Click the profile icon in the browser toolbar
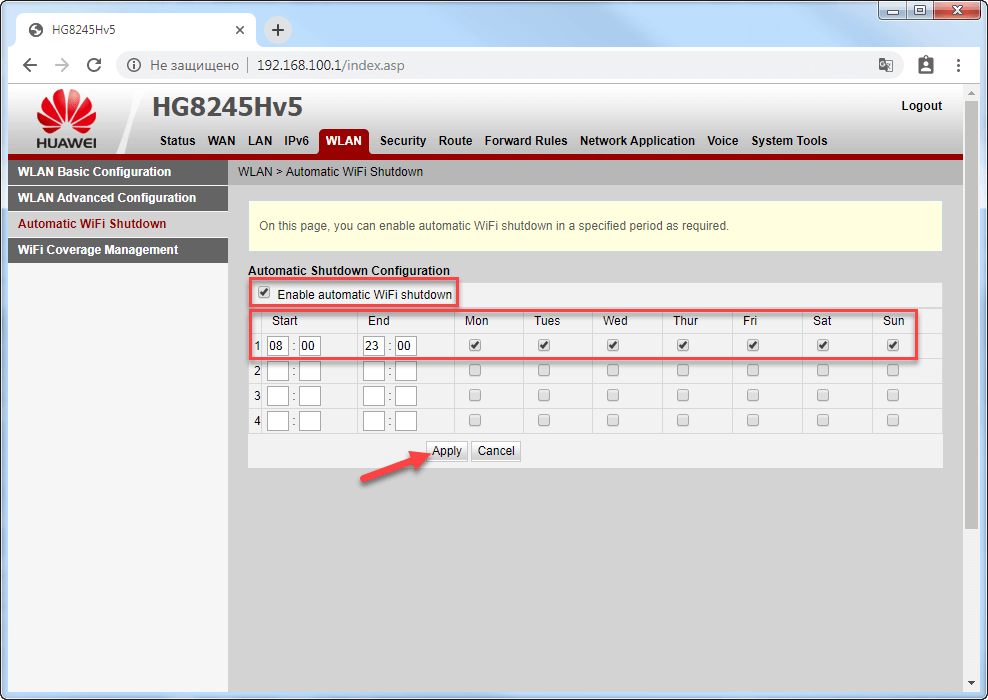 pyautogui.click(x=925, y=65)
